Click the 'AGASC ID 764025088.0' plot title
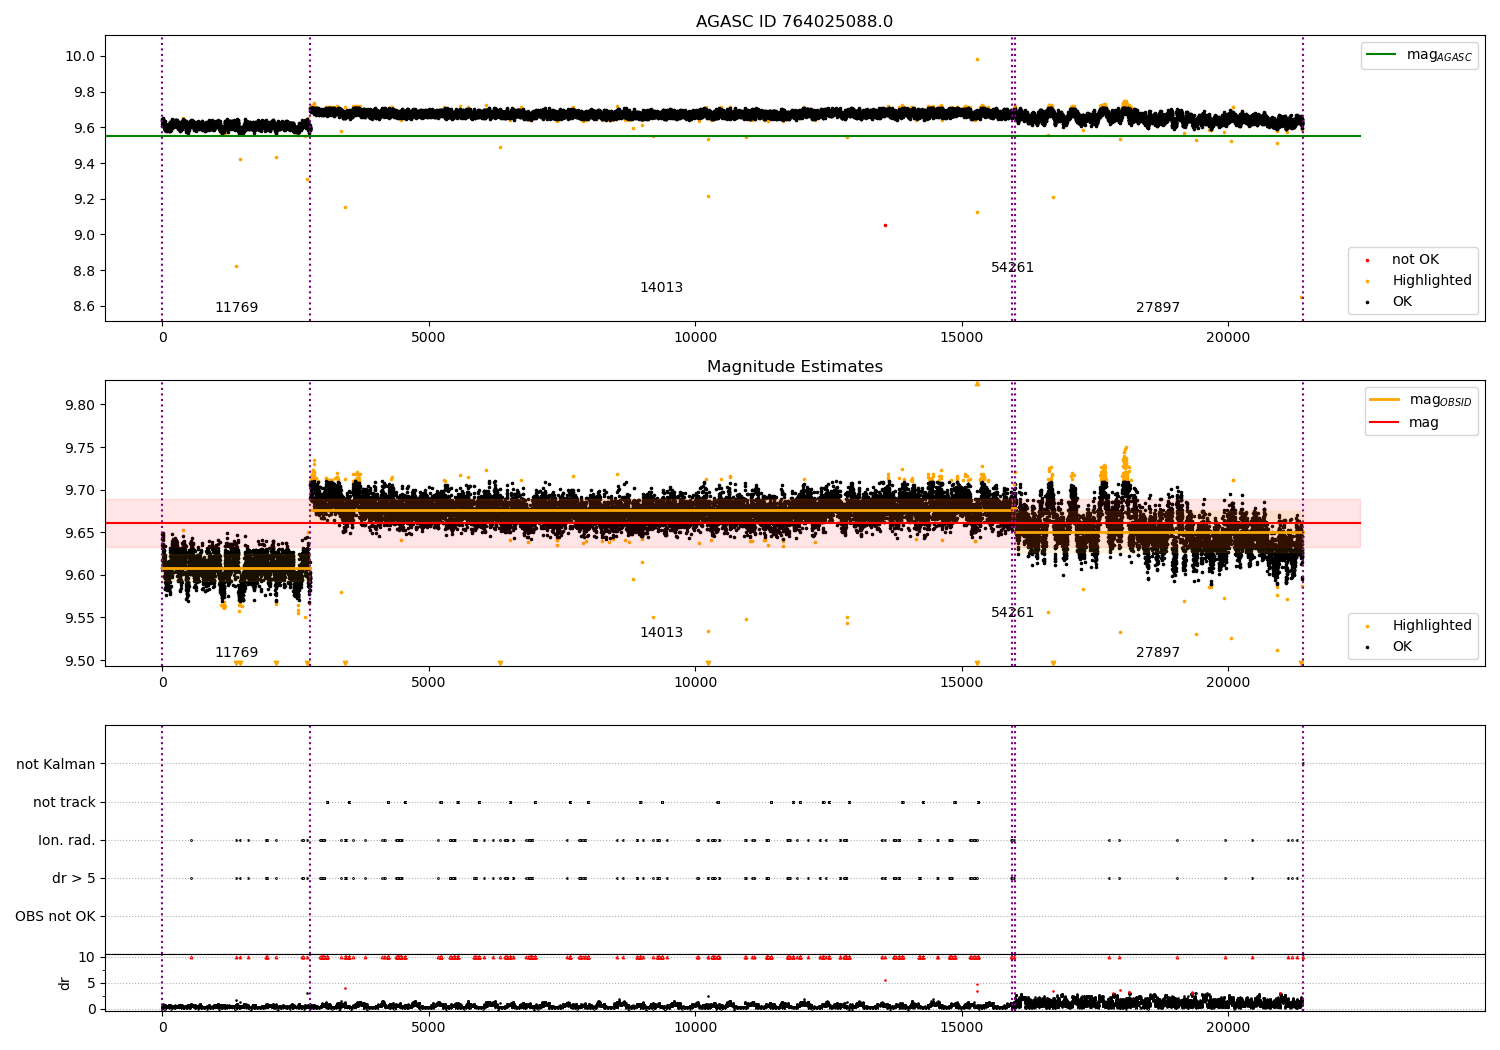The width and height of the screenshot is (1500, 1050). coord(794,22)
